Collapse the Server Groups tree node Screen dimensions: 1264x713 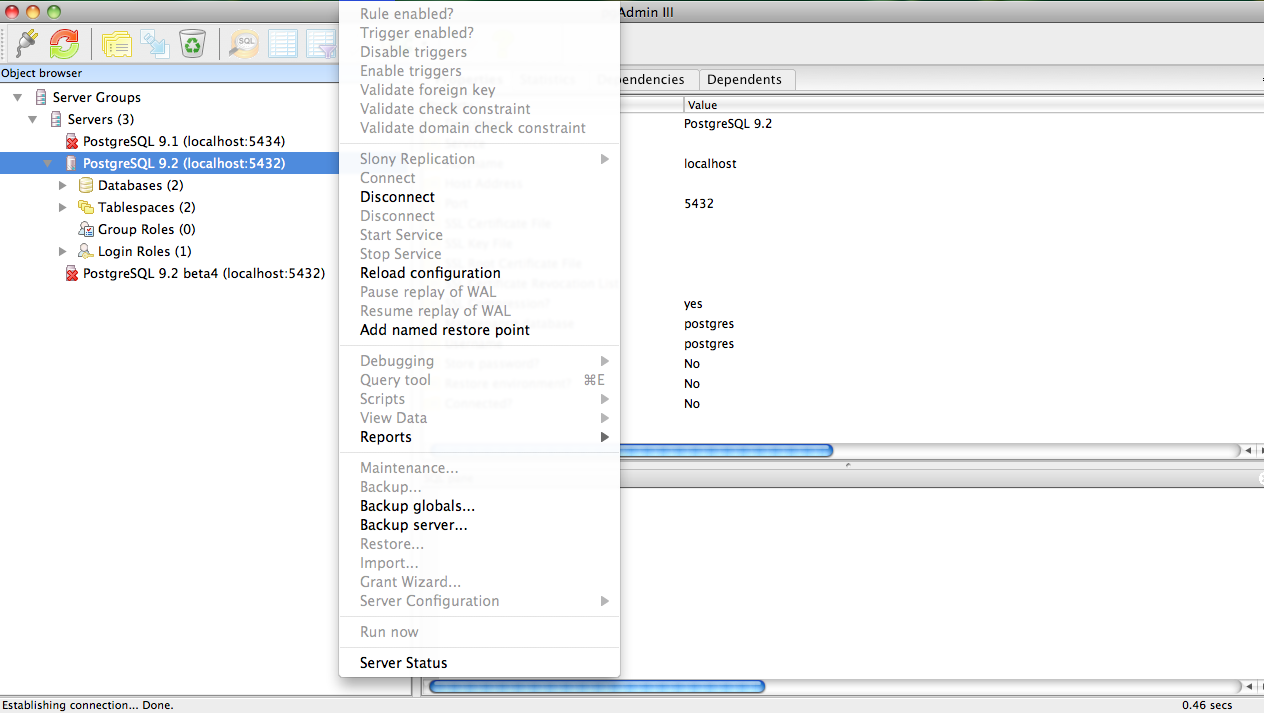click(x=18, y=97)
